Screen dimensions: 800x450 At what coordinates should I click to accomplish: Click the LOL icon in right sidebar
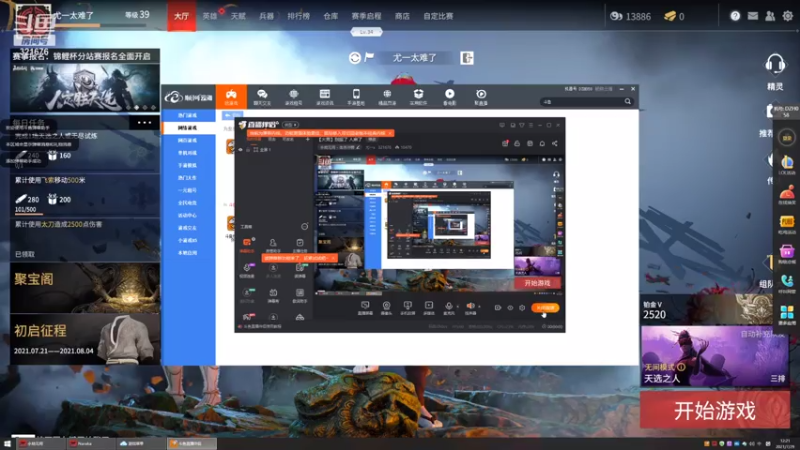click(x=787, y=163)
